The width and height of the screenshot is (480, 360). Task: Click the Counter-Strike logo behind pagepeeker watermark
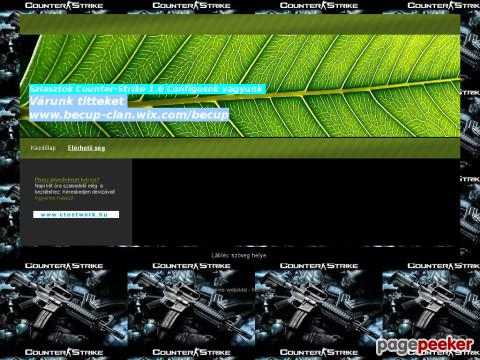pos(443,352)
